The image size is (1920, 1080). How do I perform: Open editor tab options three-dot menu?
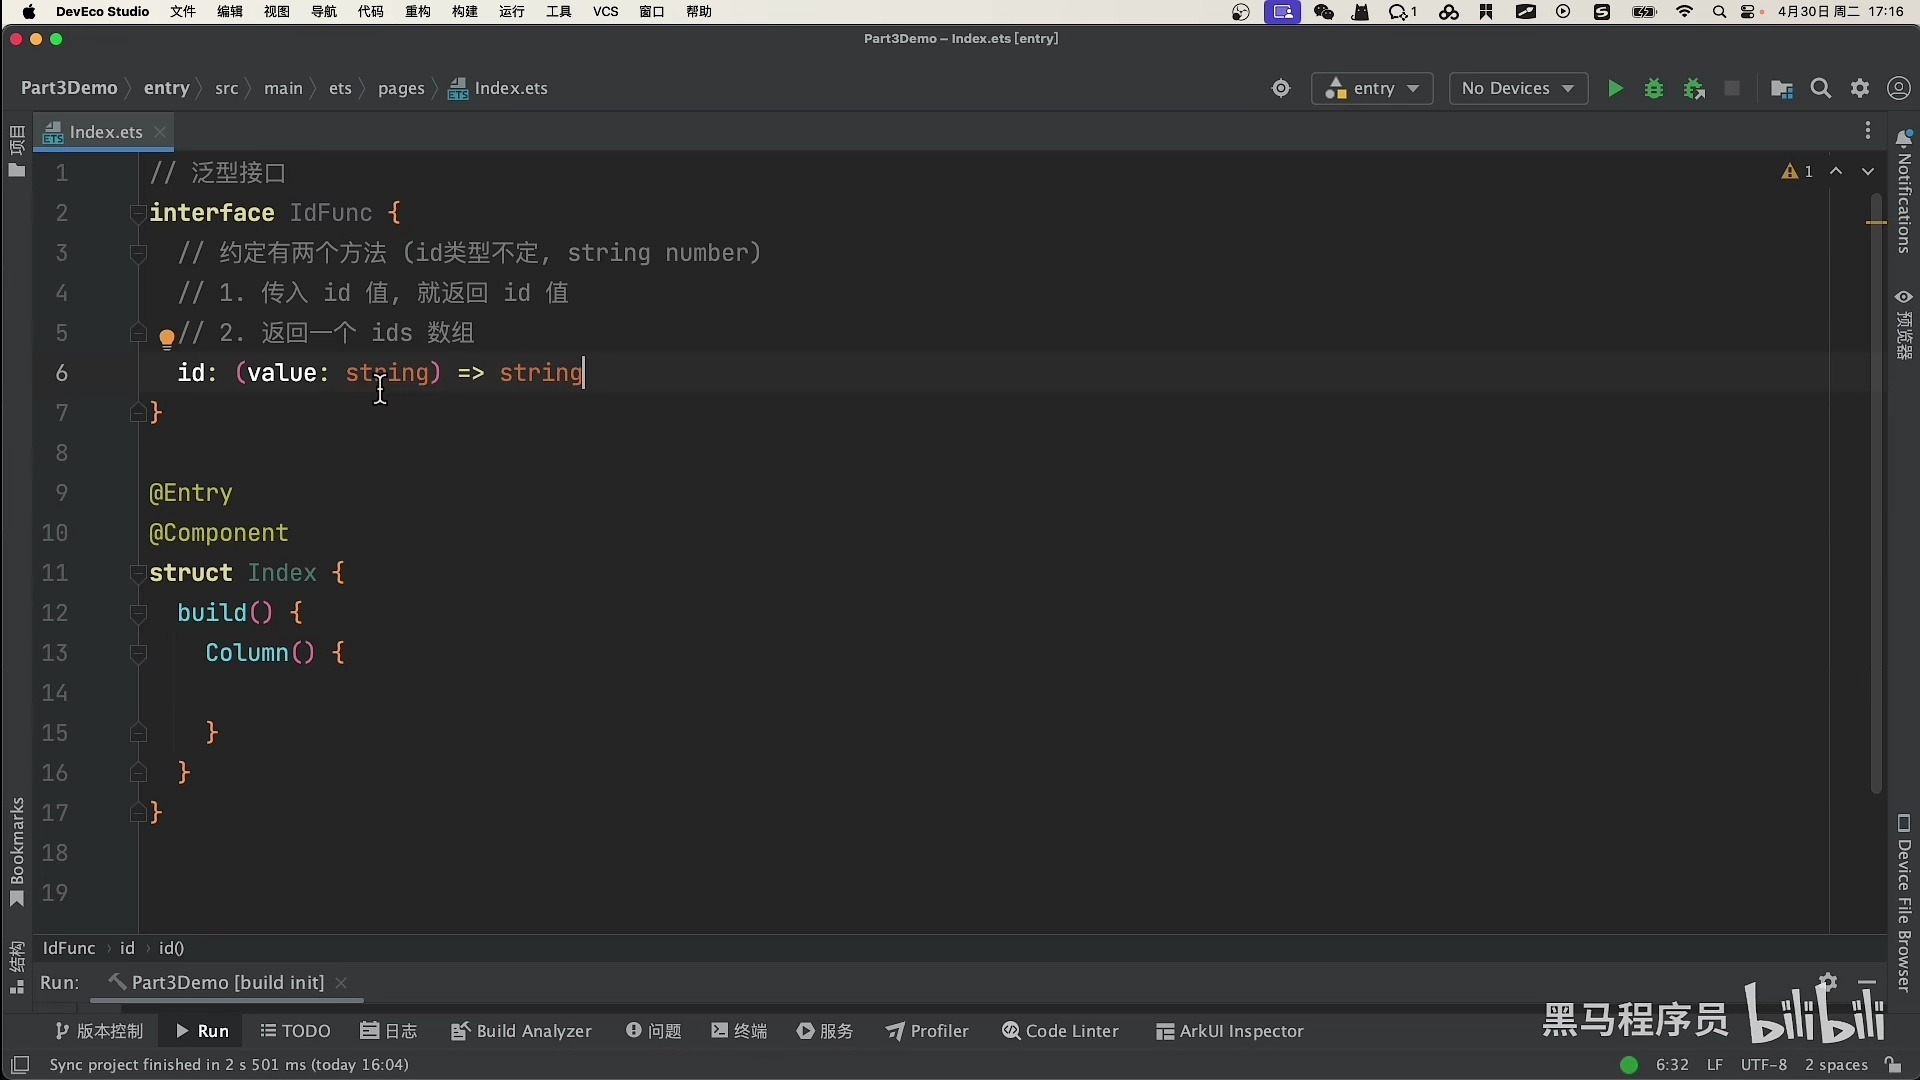(x=1868, y=131)
